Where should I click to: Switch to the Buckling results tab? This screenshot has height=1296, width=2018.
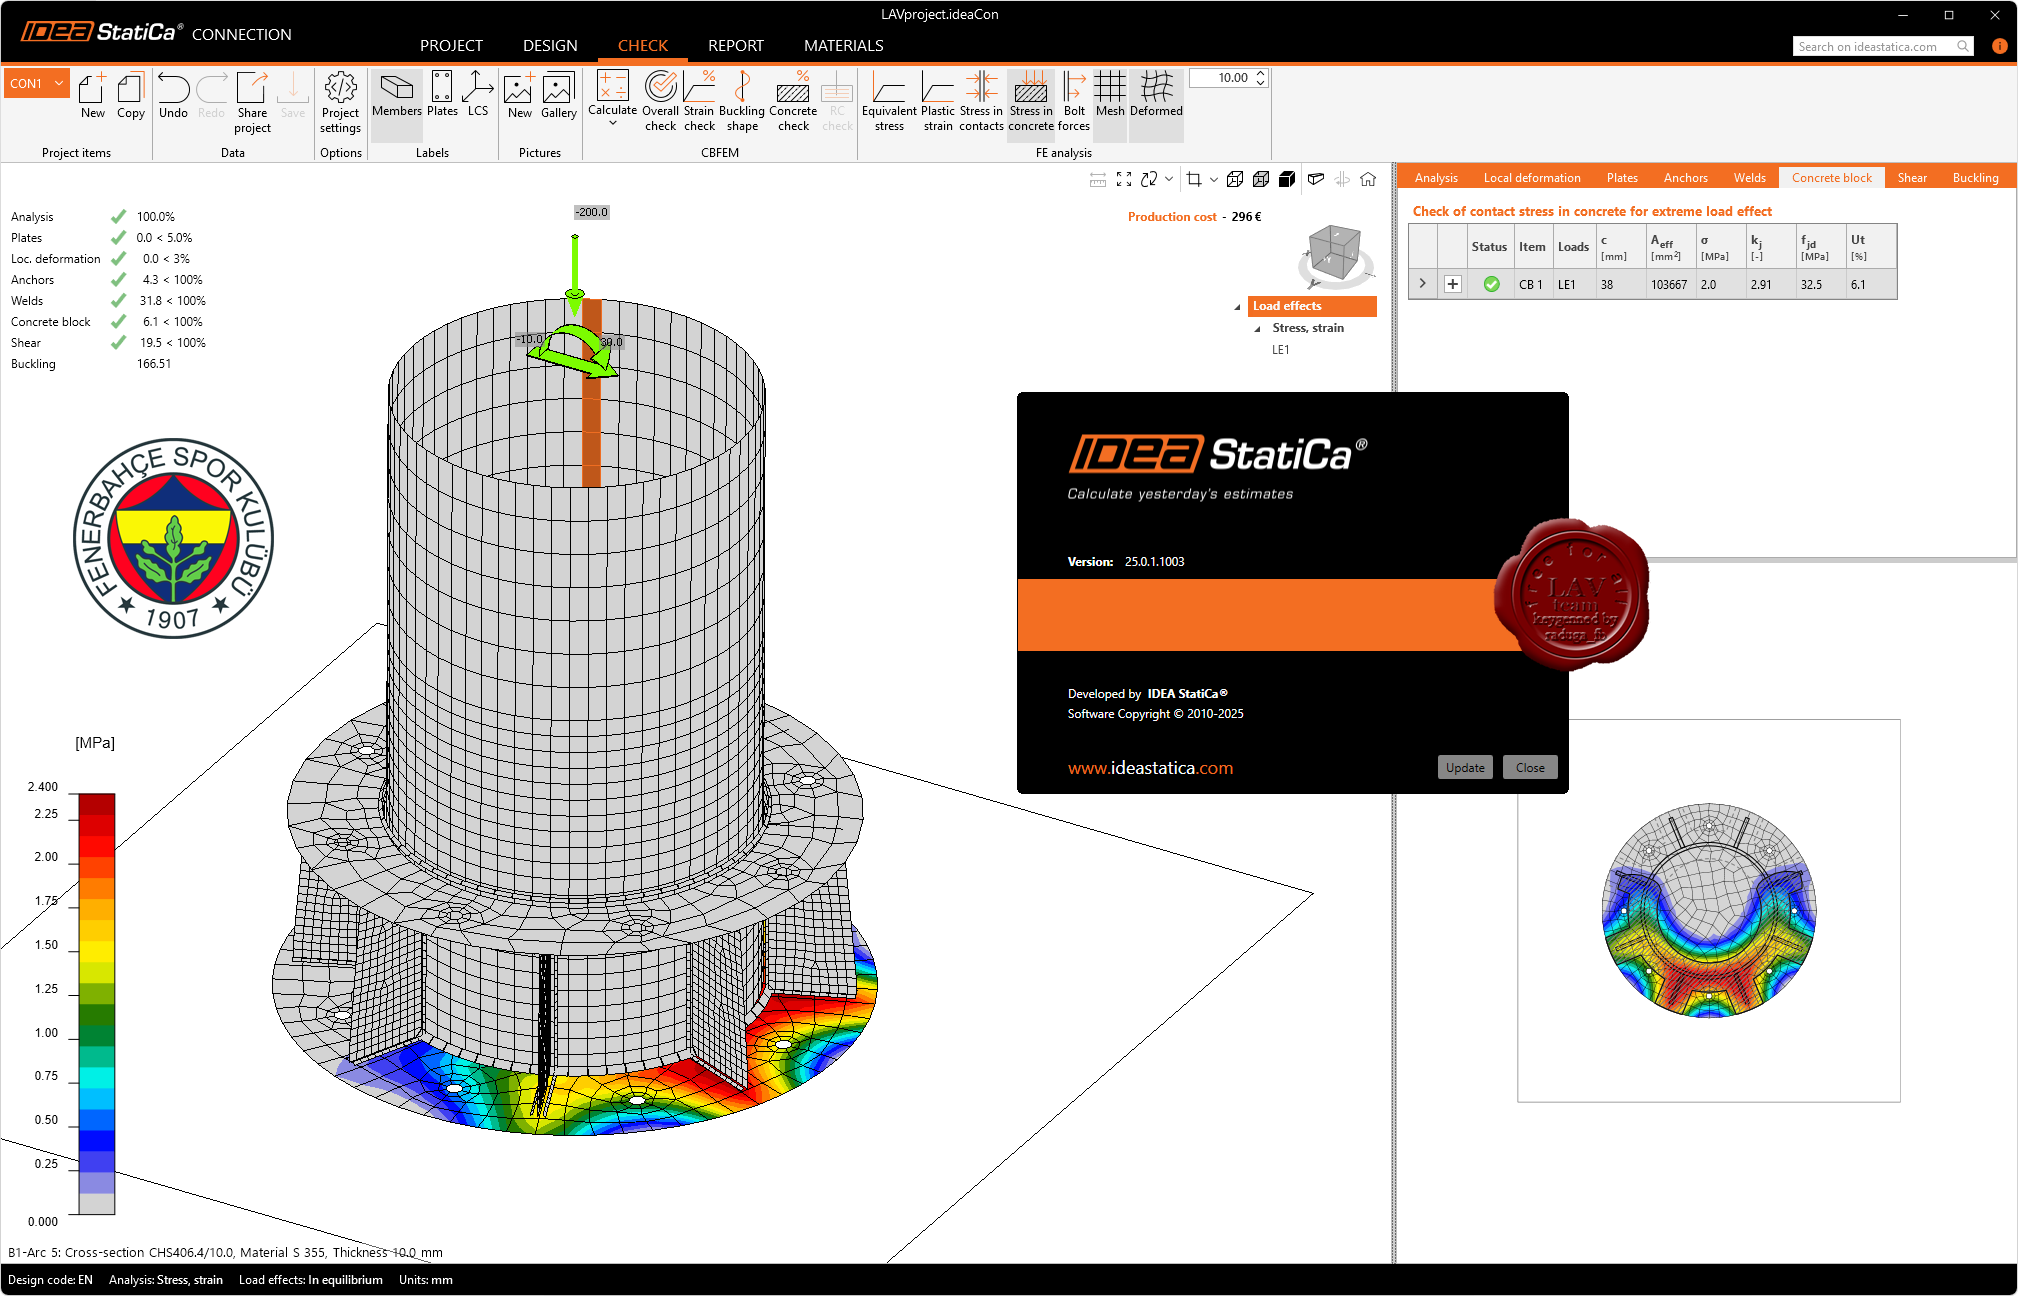pyautogui.click(x=1975, y=178)
